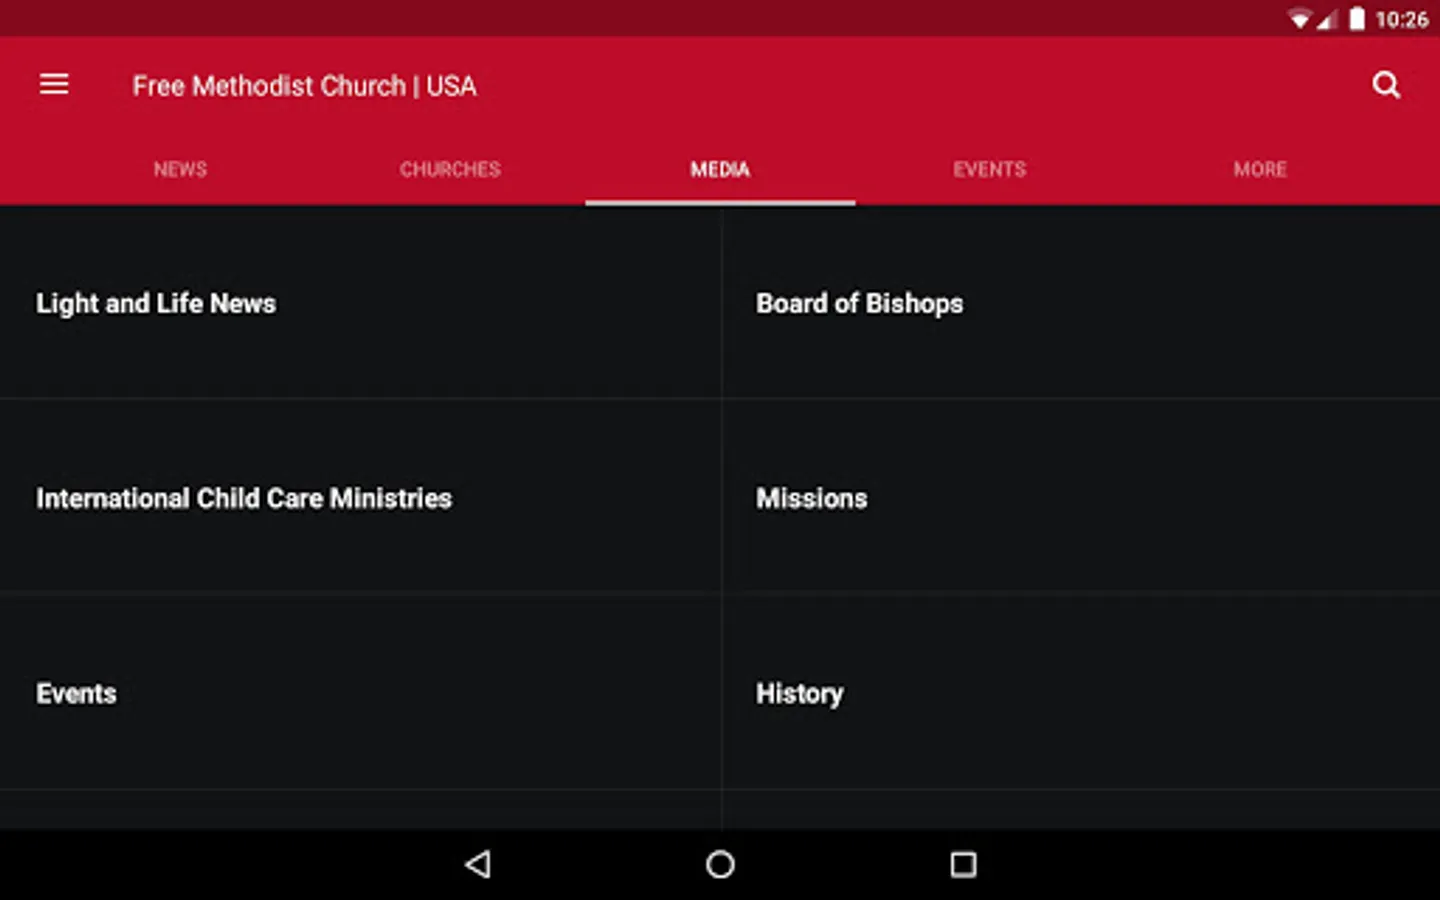Viewport: 1440px width, 900px height.
Task: Switch to the Events tab
Action: click(990, 169)
